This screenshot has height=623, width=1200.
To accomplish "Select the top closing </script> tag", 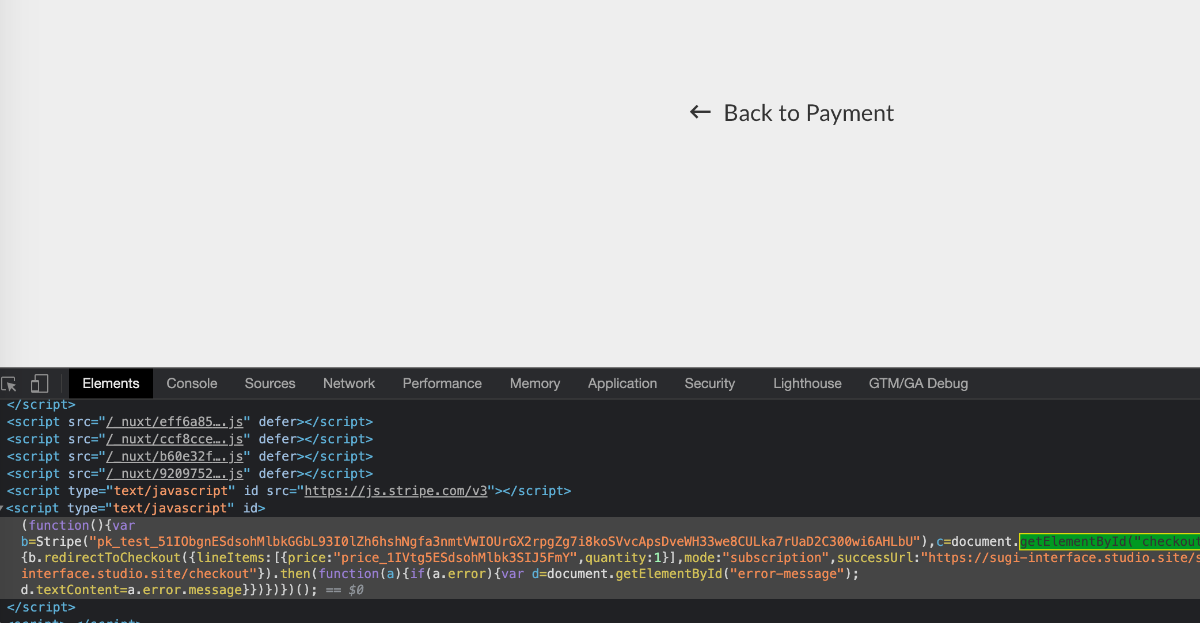I will click(41, 405).
